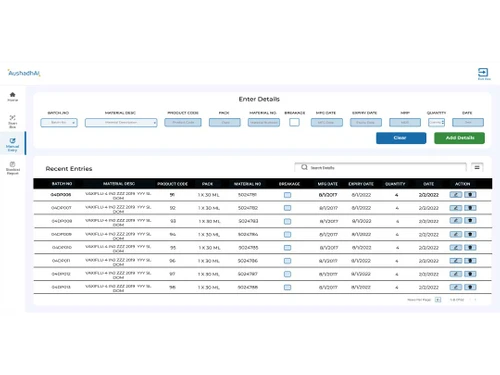Toggle Breakage checkbox for material 5024781
Image resolution: width=500 pixels, height=375 pixels.
287,195
